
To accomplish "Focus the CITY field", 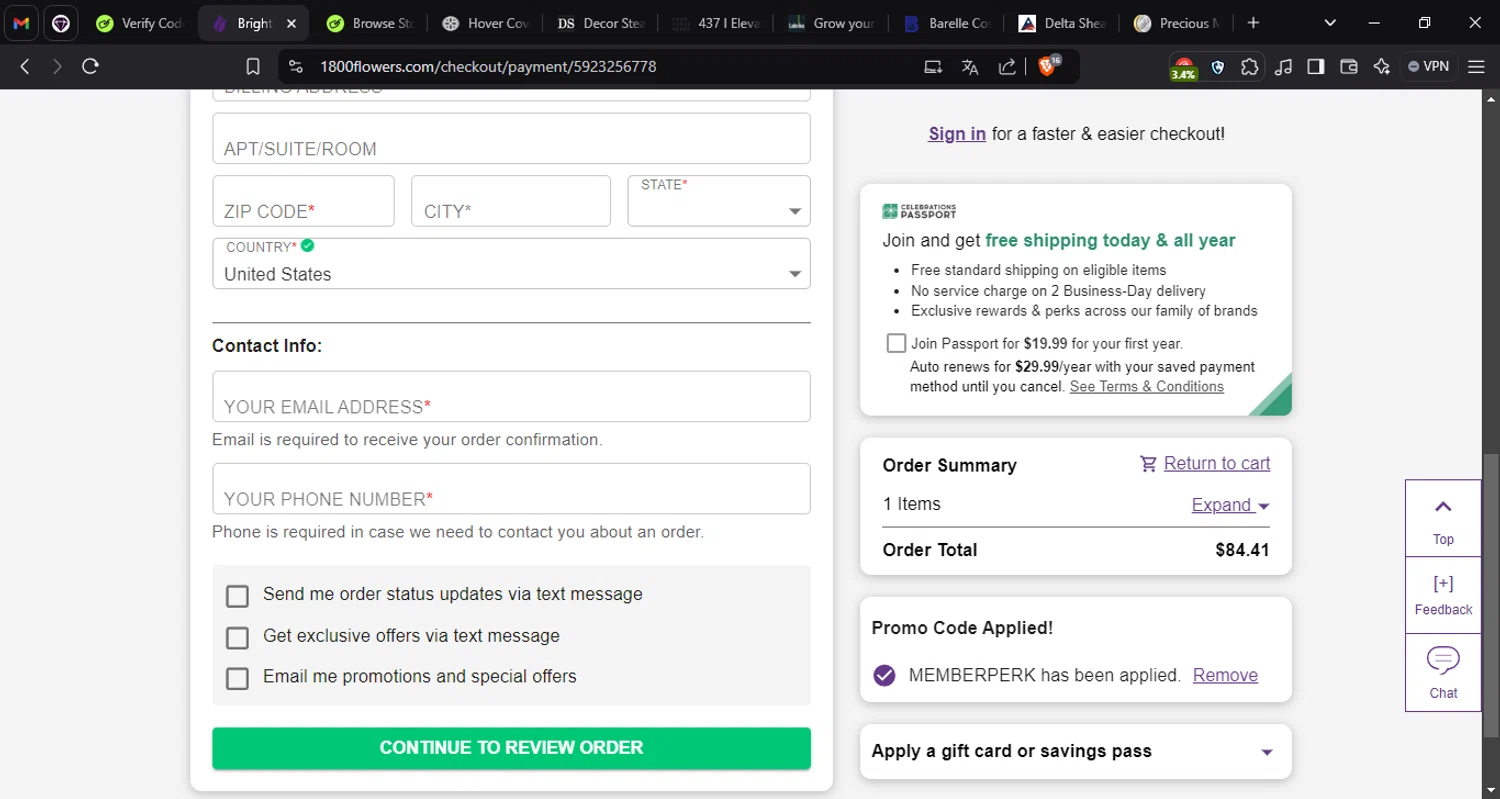I will pyautogui.click(x=511, y=201).
